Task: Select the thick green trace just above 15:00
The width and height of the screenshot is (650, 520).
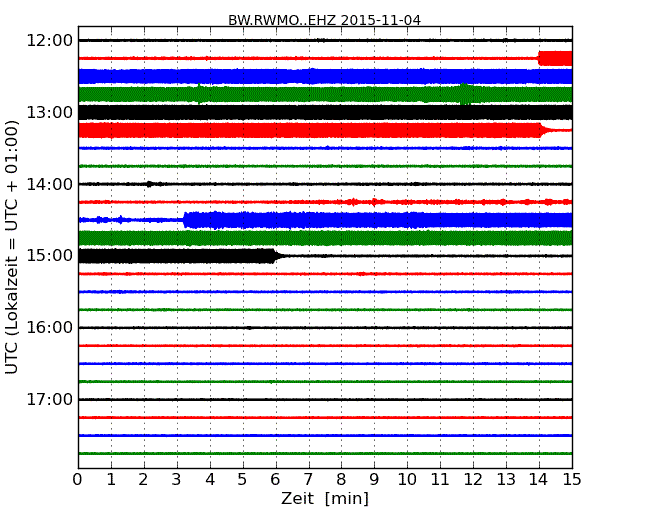Action: coord(325,238)
